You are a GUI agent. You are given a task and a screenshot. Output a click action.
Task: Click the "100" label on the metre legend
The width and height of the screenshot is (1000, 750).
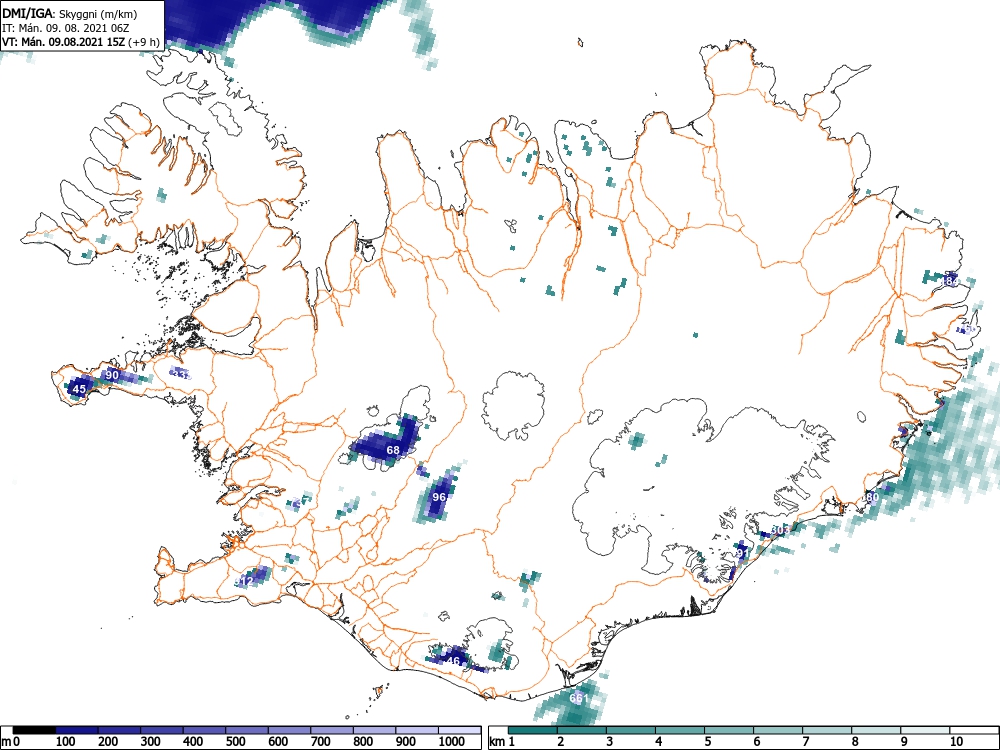(x=65, y=742)
